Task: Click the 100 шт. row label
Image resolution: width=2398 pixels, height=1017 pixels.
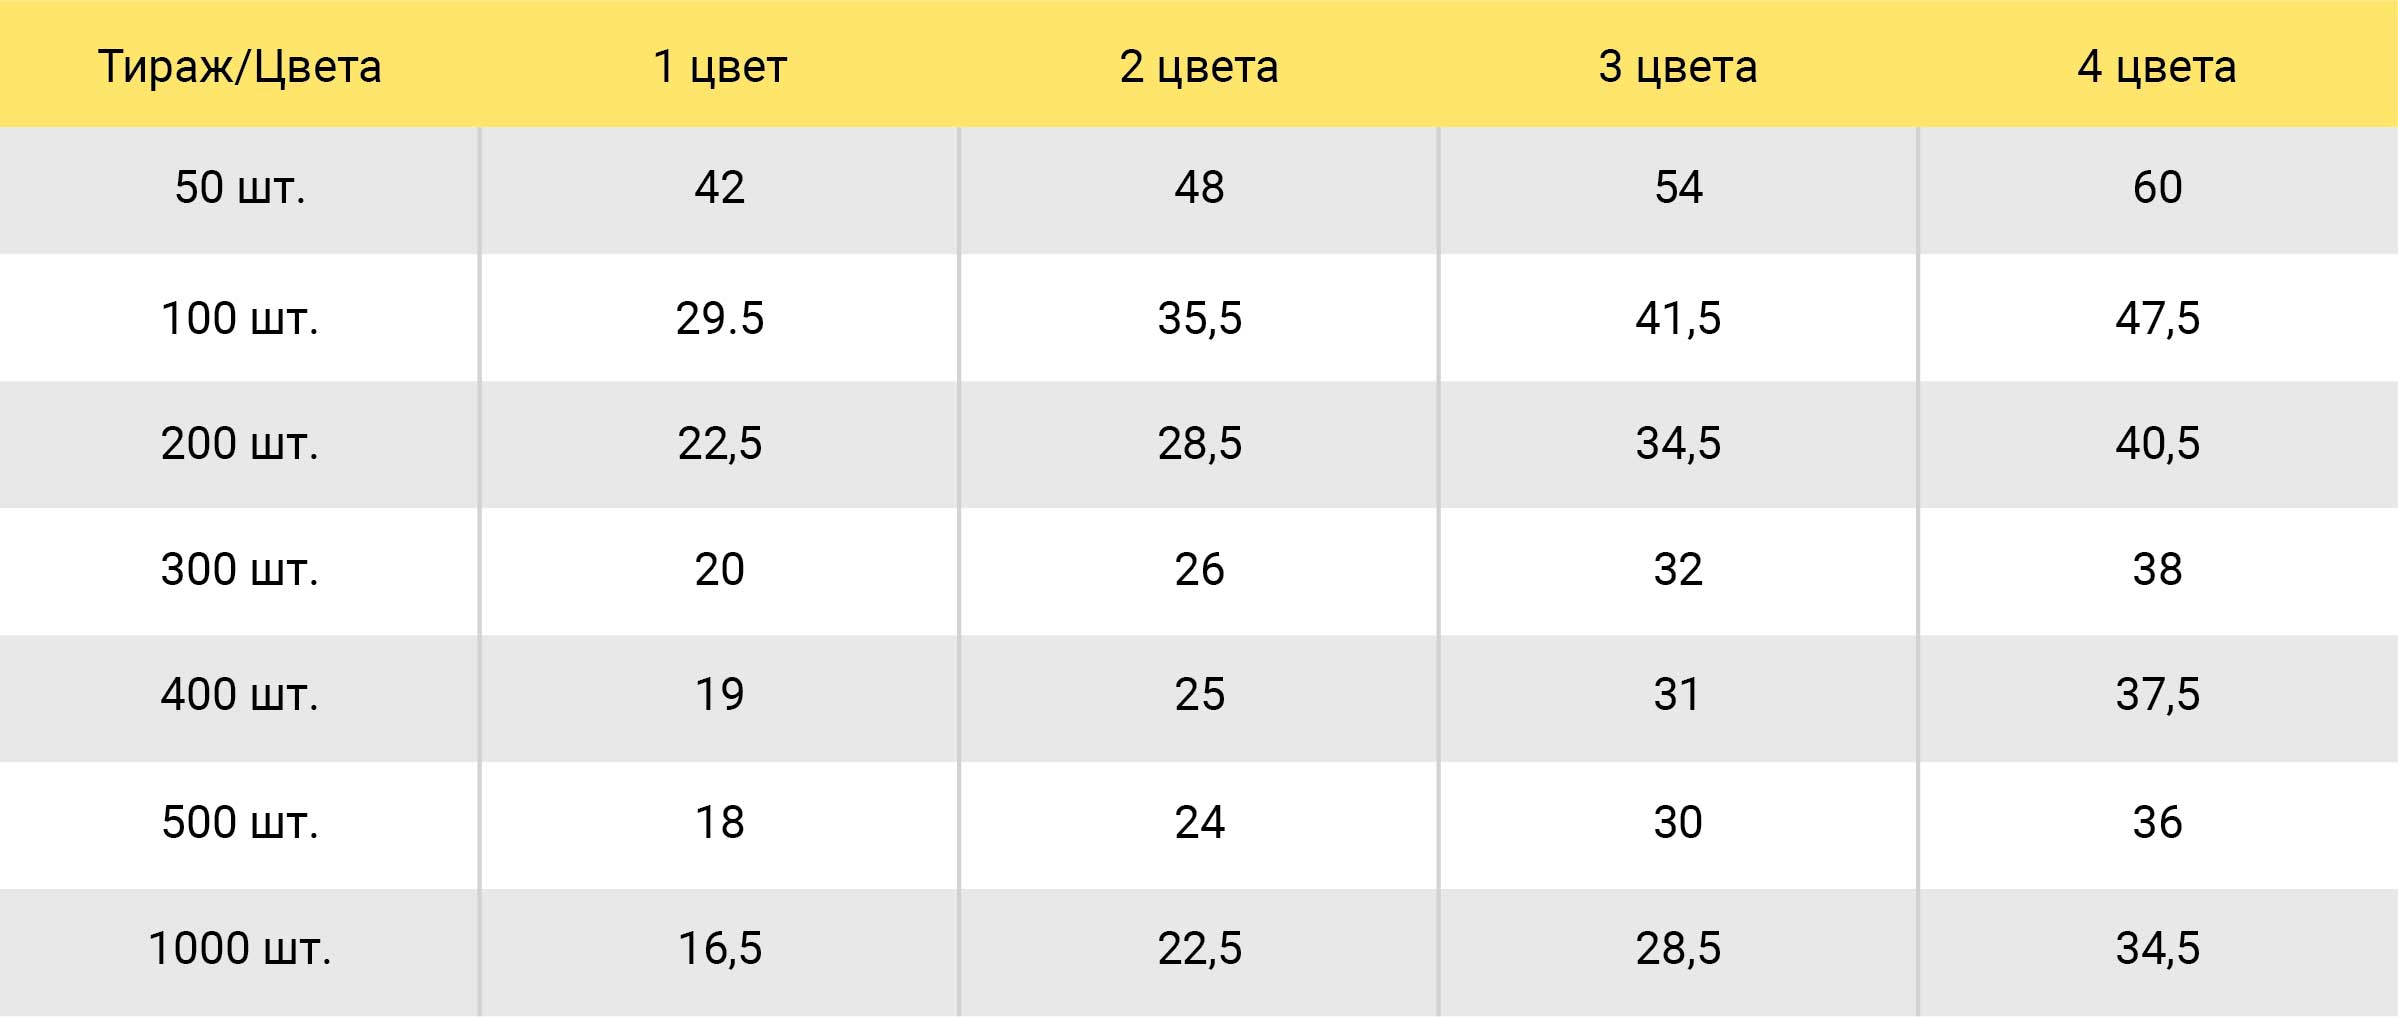Action: [240, 318]
